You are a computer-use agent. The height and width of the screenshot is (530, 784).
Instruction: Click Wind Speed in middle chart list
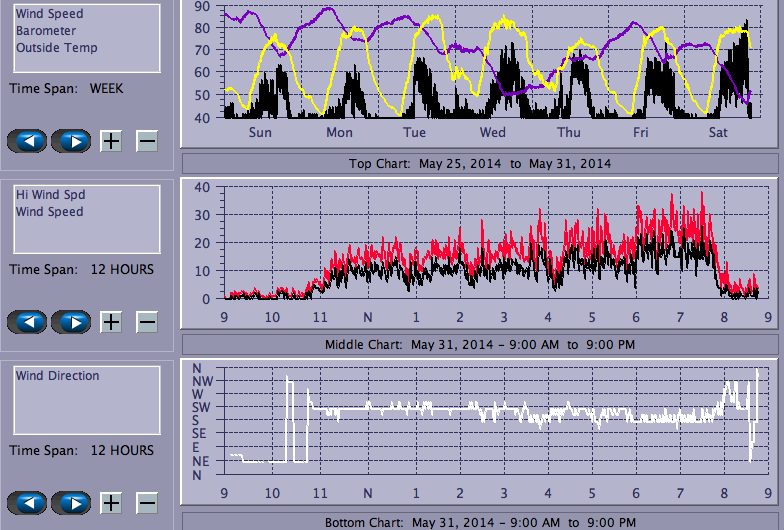(x=49, y=212)
